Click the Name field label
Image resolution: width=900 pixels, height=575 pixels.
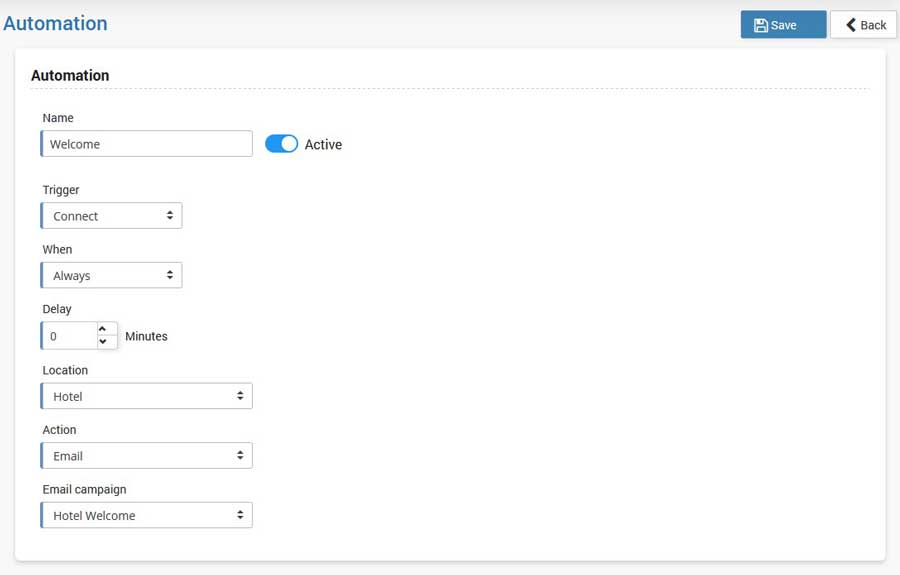(x=58, y=118)
